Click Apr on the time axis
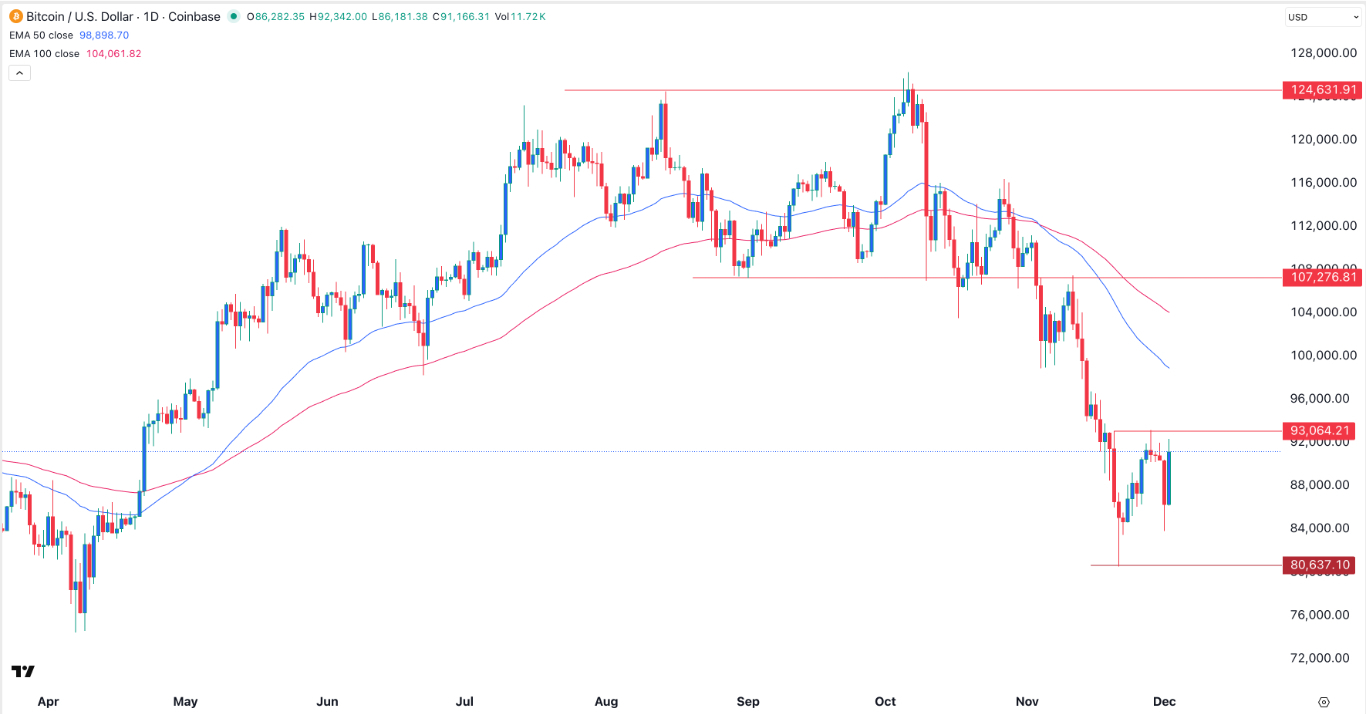1366x714 pixels. coord(47,702)
